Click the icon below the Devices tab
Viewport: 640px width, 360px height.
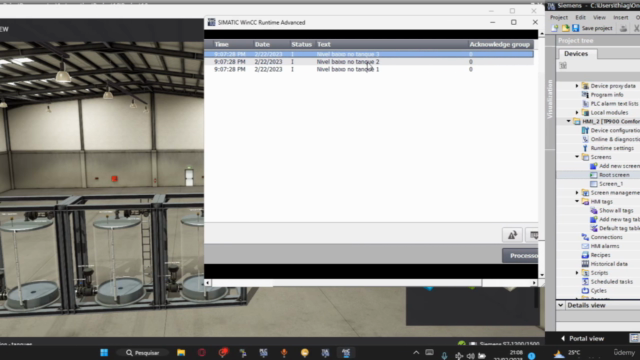pyautogui.click(x=563, y=65)
